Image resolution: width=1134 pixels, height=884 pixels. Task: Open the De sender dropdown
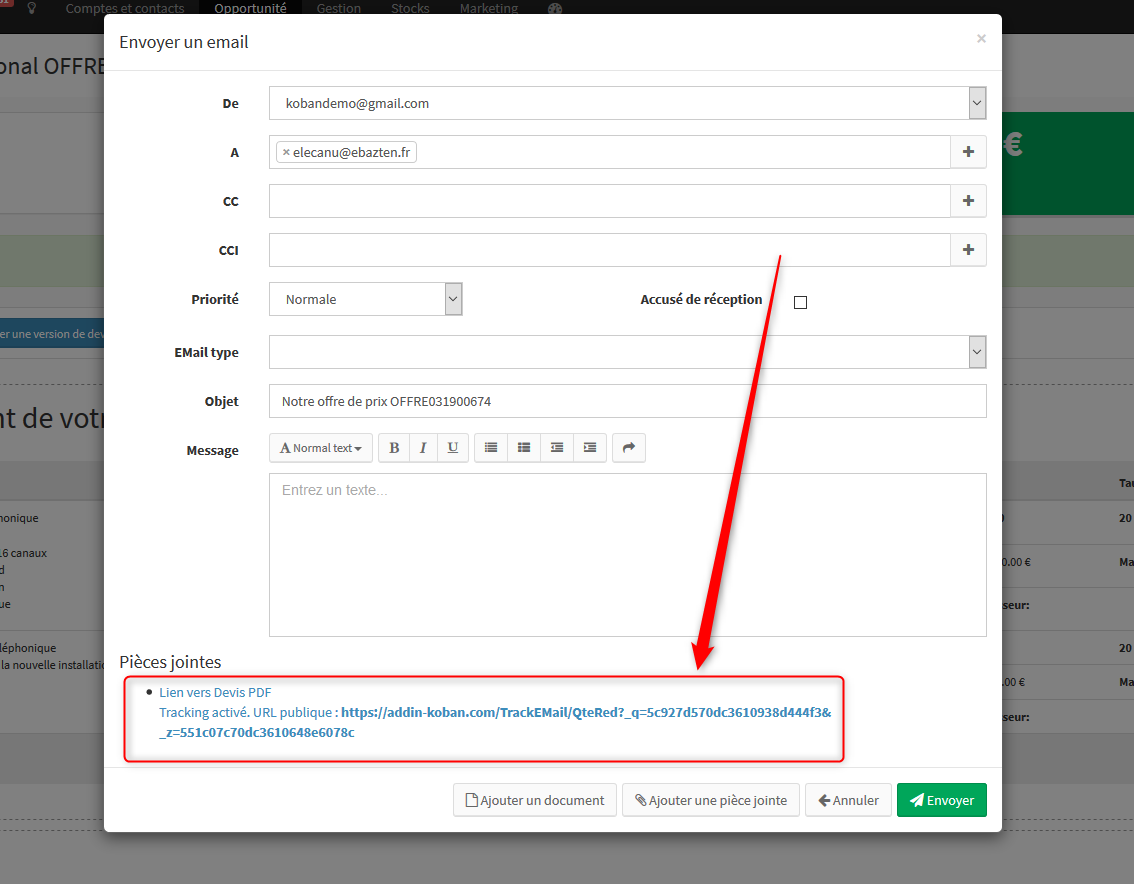977,103
